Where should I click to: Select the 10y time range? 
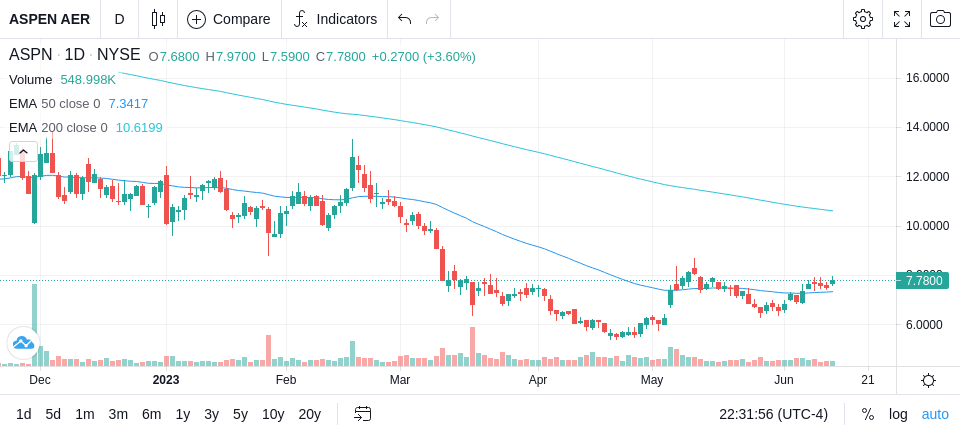tap(272, 415)
